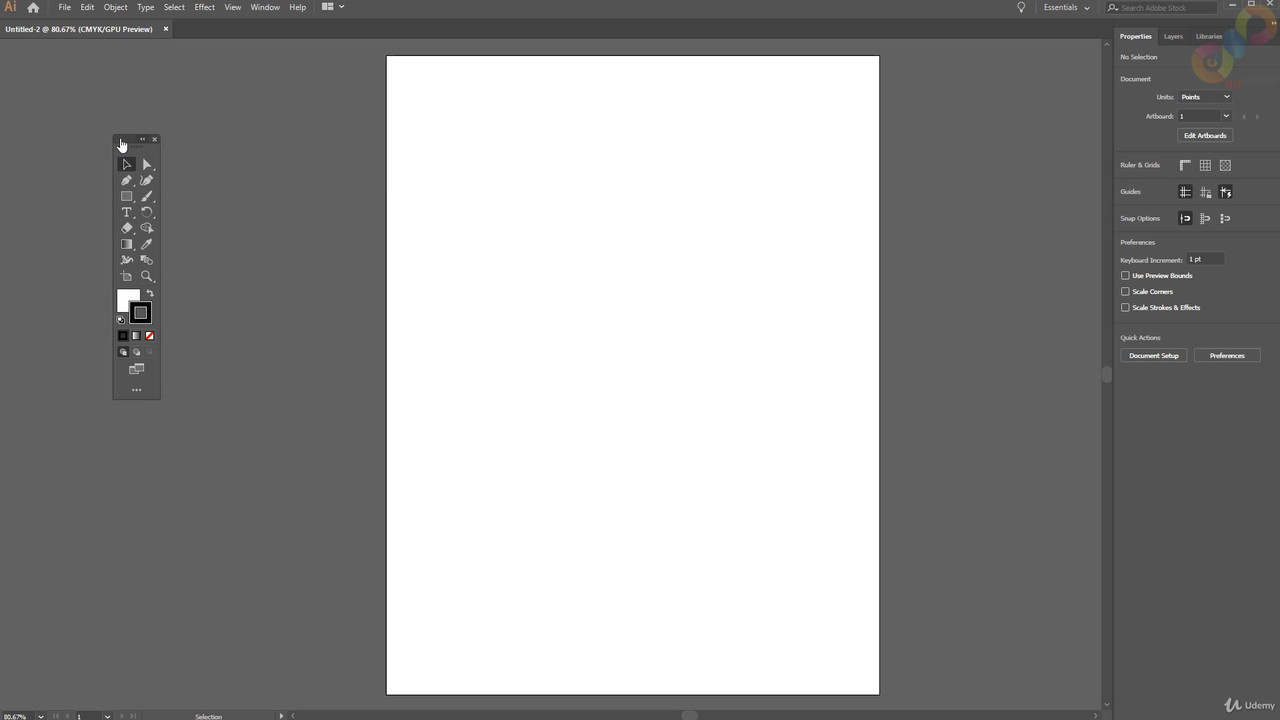Viewport: 1280px width, 720px height.
Task: Click the Preferences quick action button
Action: [1227, 355]
